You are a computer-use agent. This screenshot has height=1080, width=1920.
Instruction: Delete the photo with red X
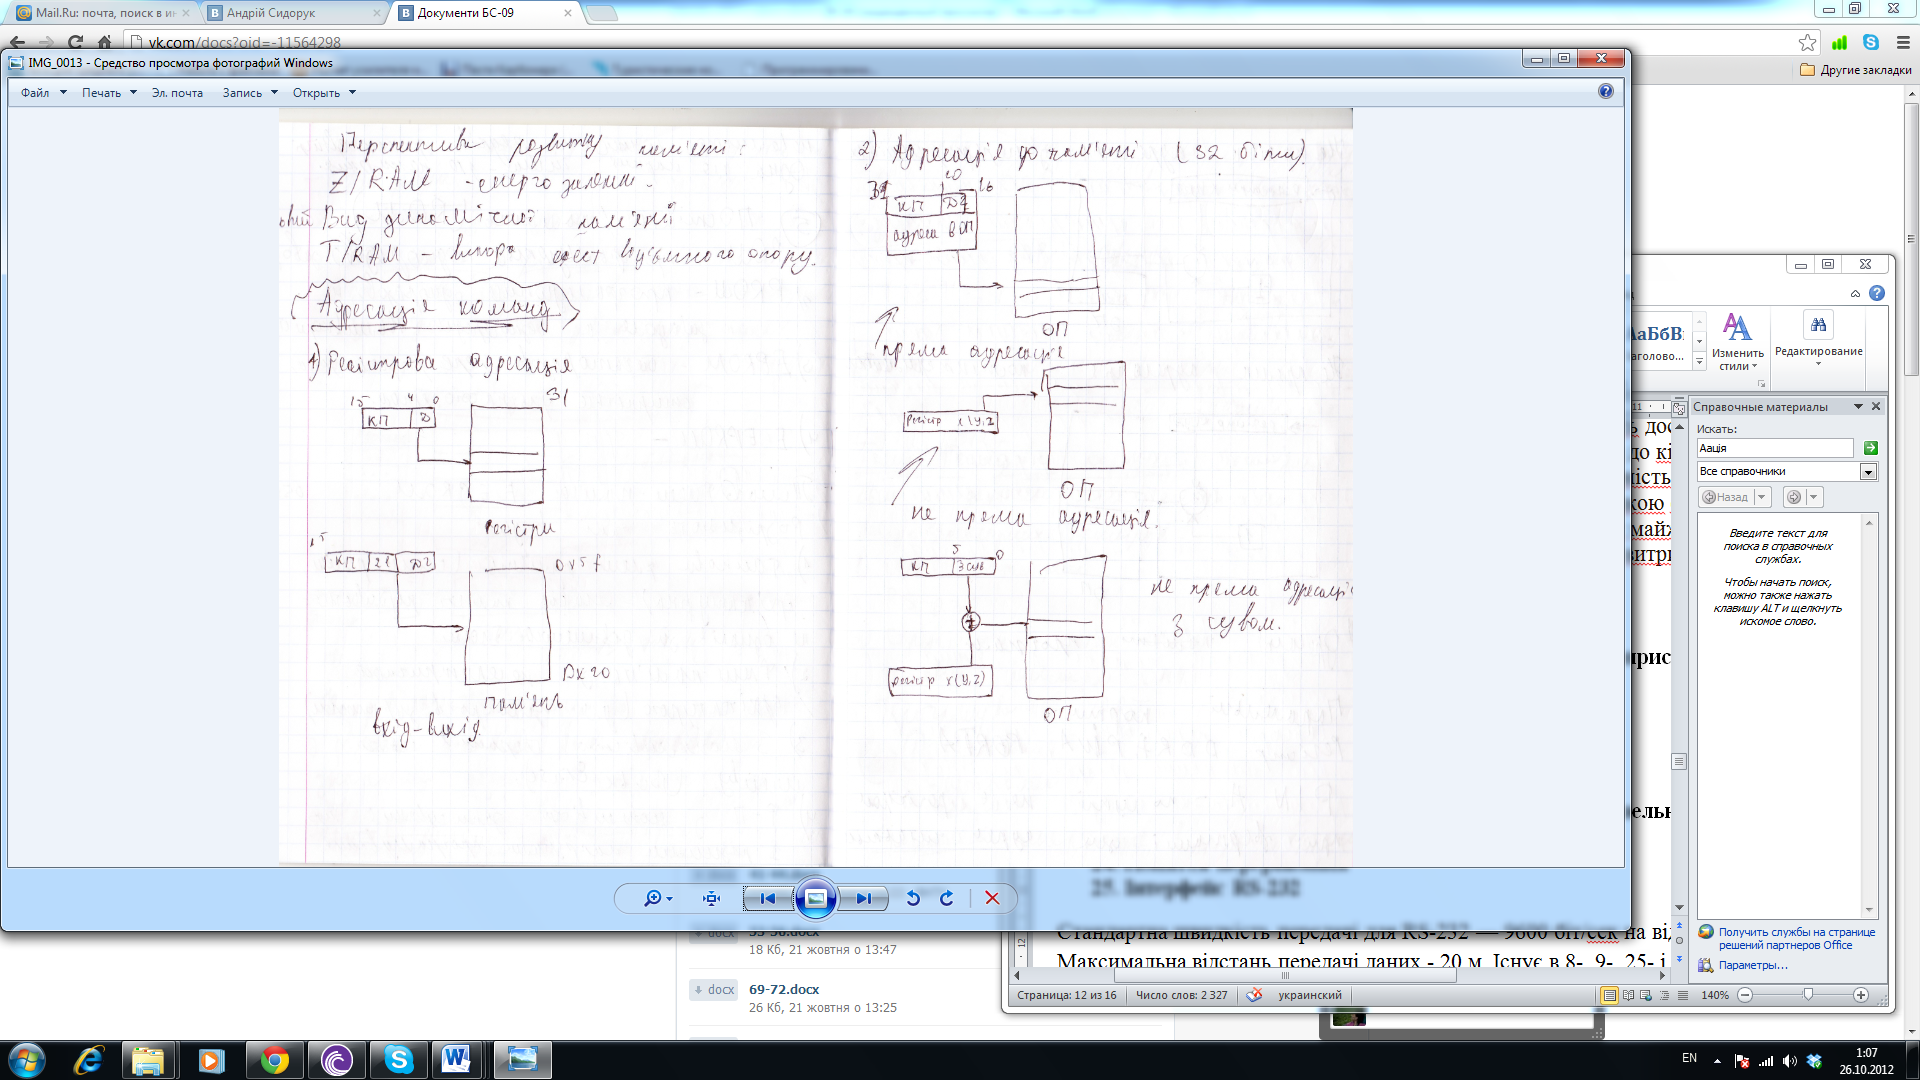pos(992,898)
